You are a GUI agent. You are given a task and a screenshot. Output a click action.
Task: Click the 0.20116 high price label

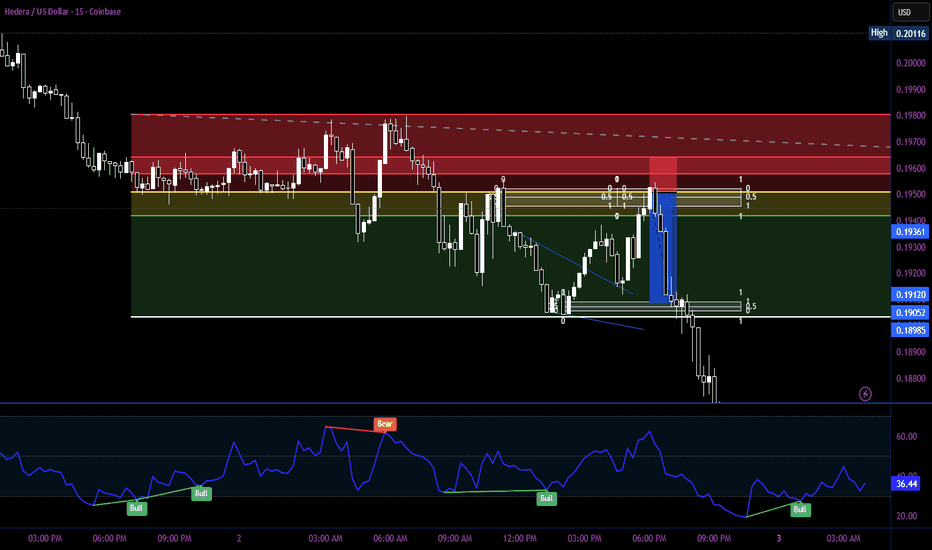pyautogui.click(x=909, y=33)
